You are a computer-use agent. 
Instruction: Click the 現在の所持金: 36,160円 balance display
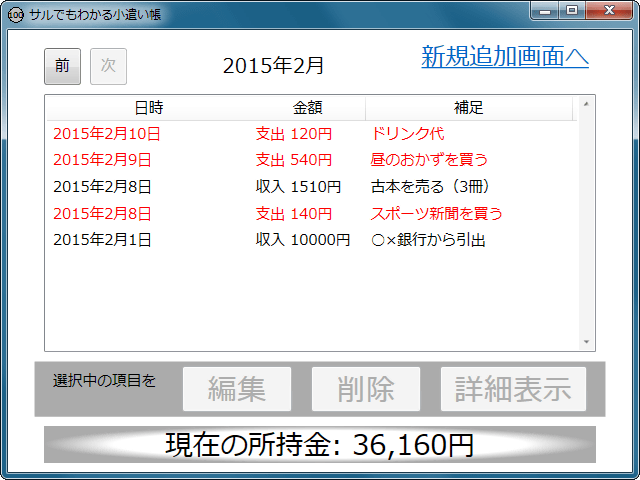[320, 444]
